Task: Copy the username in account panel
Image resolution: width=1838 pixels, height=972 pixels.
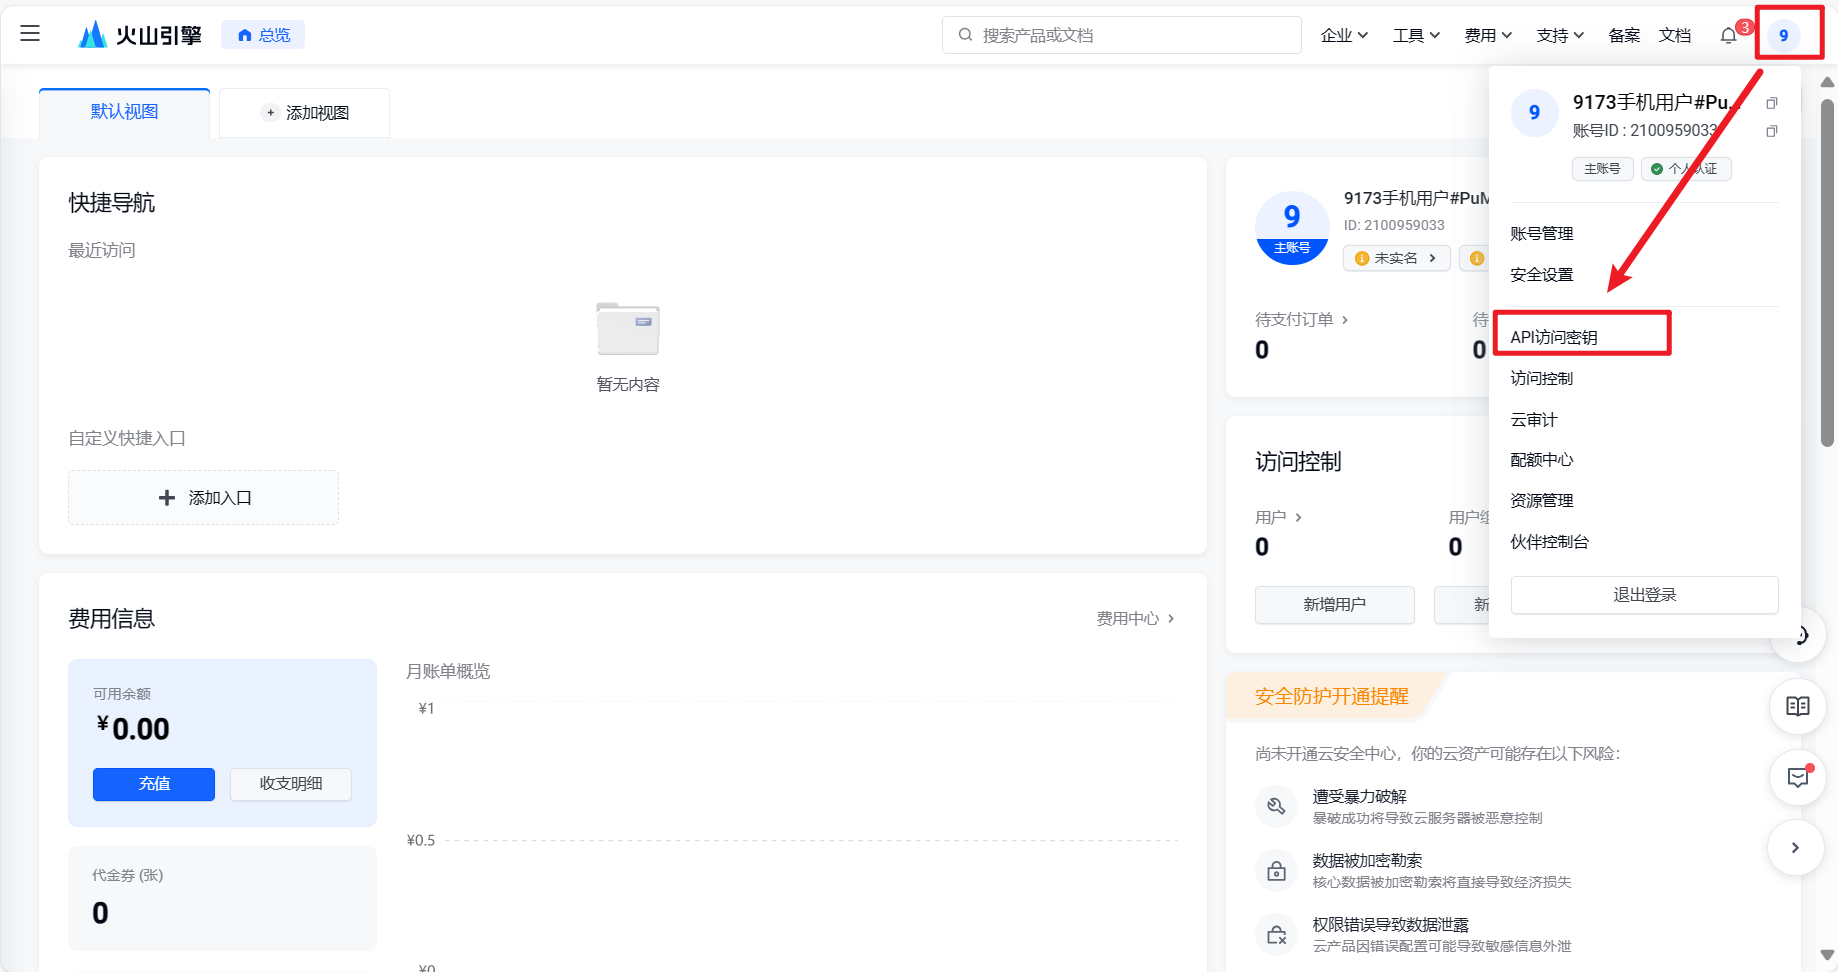Action: (1771, 103)
